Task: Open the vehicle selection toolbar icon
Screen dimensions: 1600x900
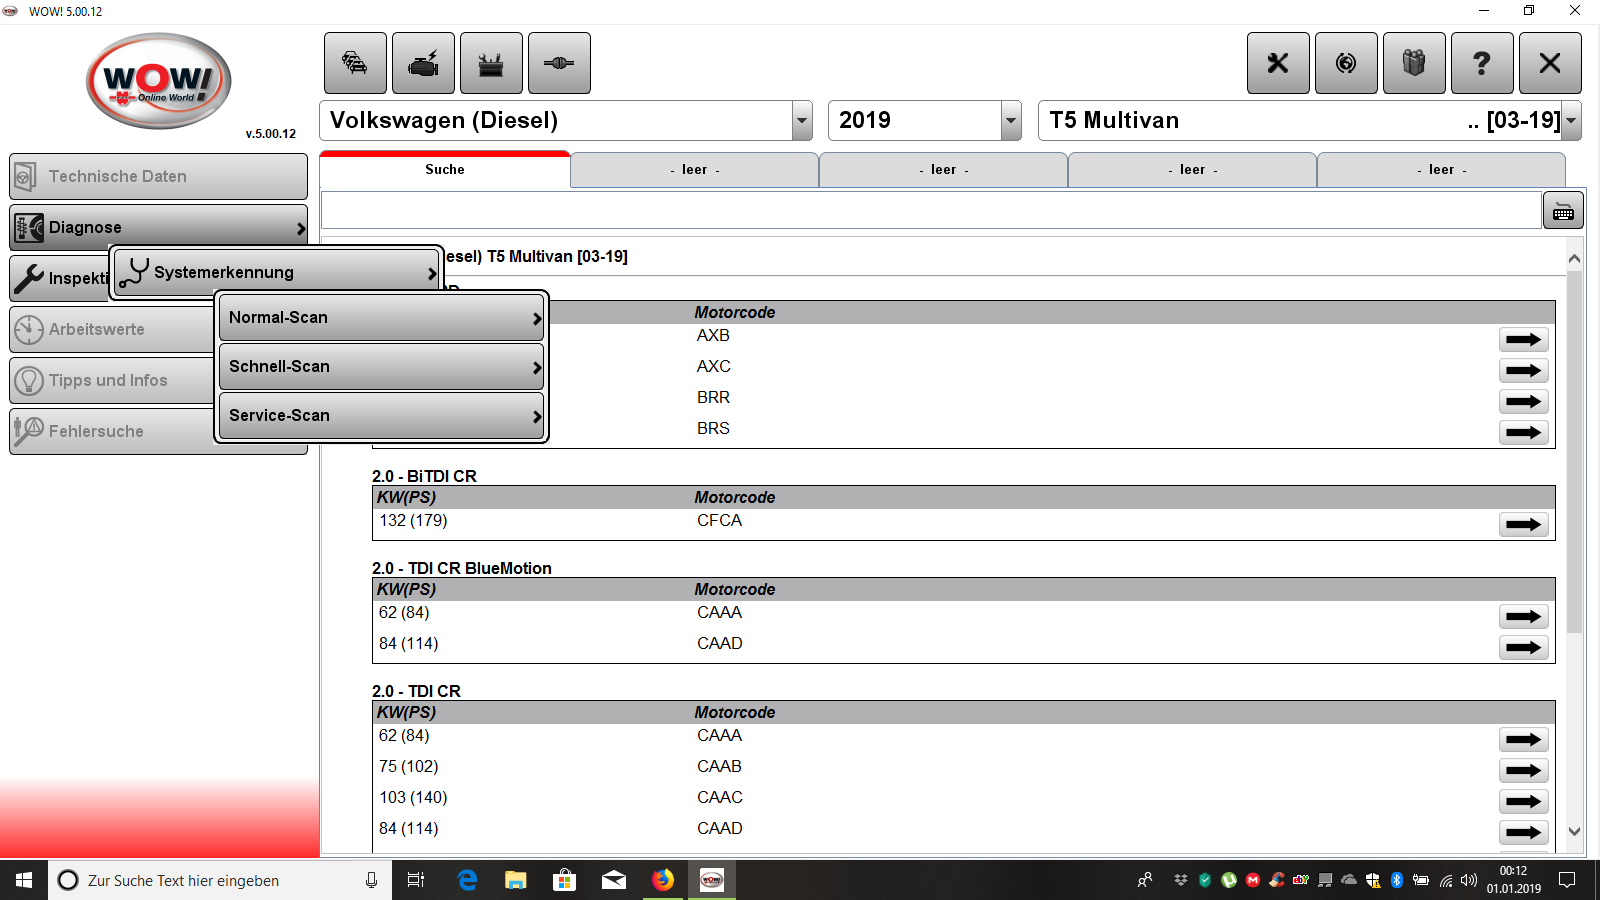Action: click(x=355, y=63)
